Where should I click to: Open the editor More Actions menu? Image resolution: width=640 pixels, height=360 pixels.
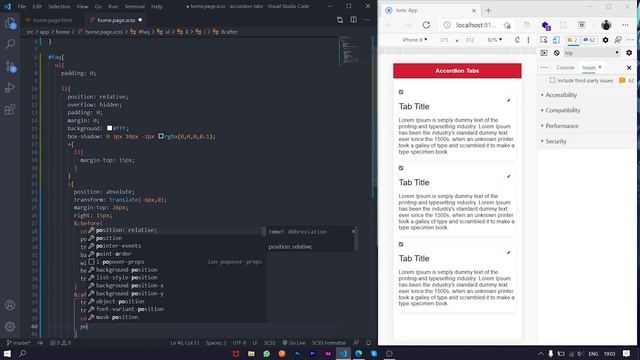point(367,20)
